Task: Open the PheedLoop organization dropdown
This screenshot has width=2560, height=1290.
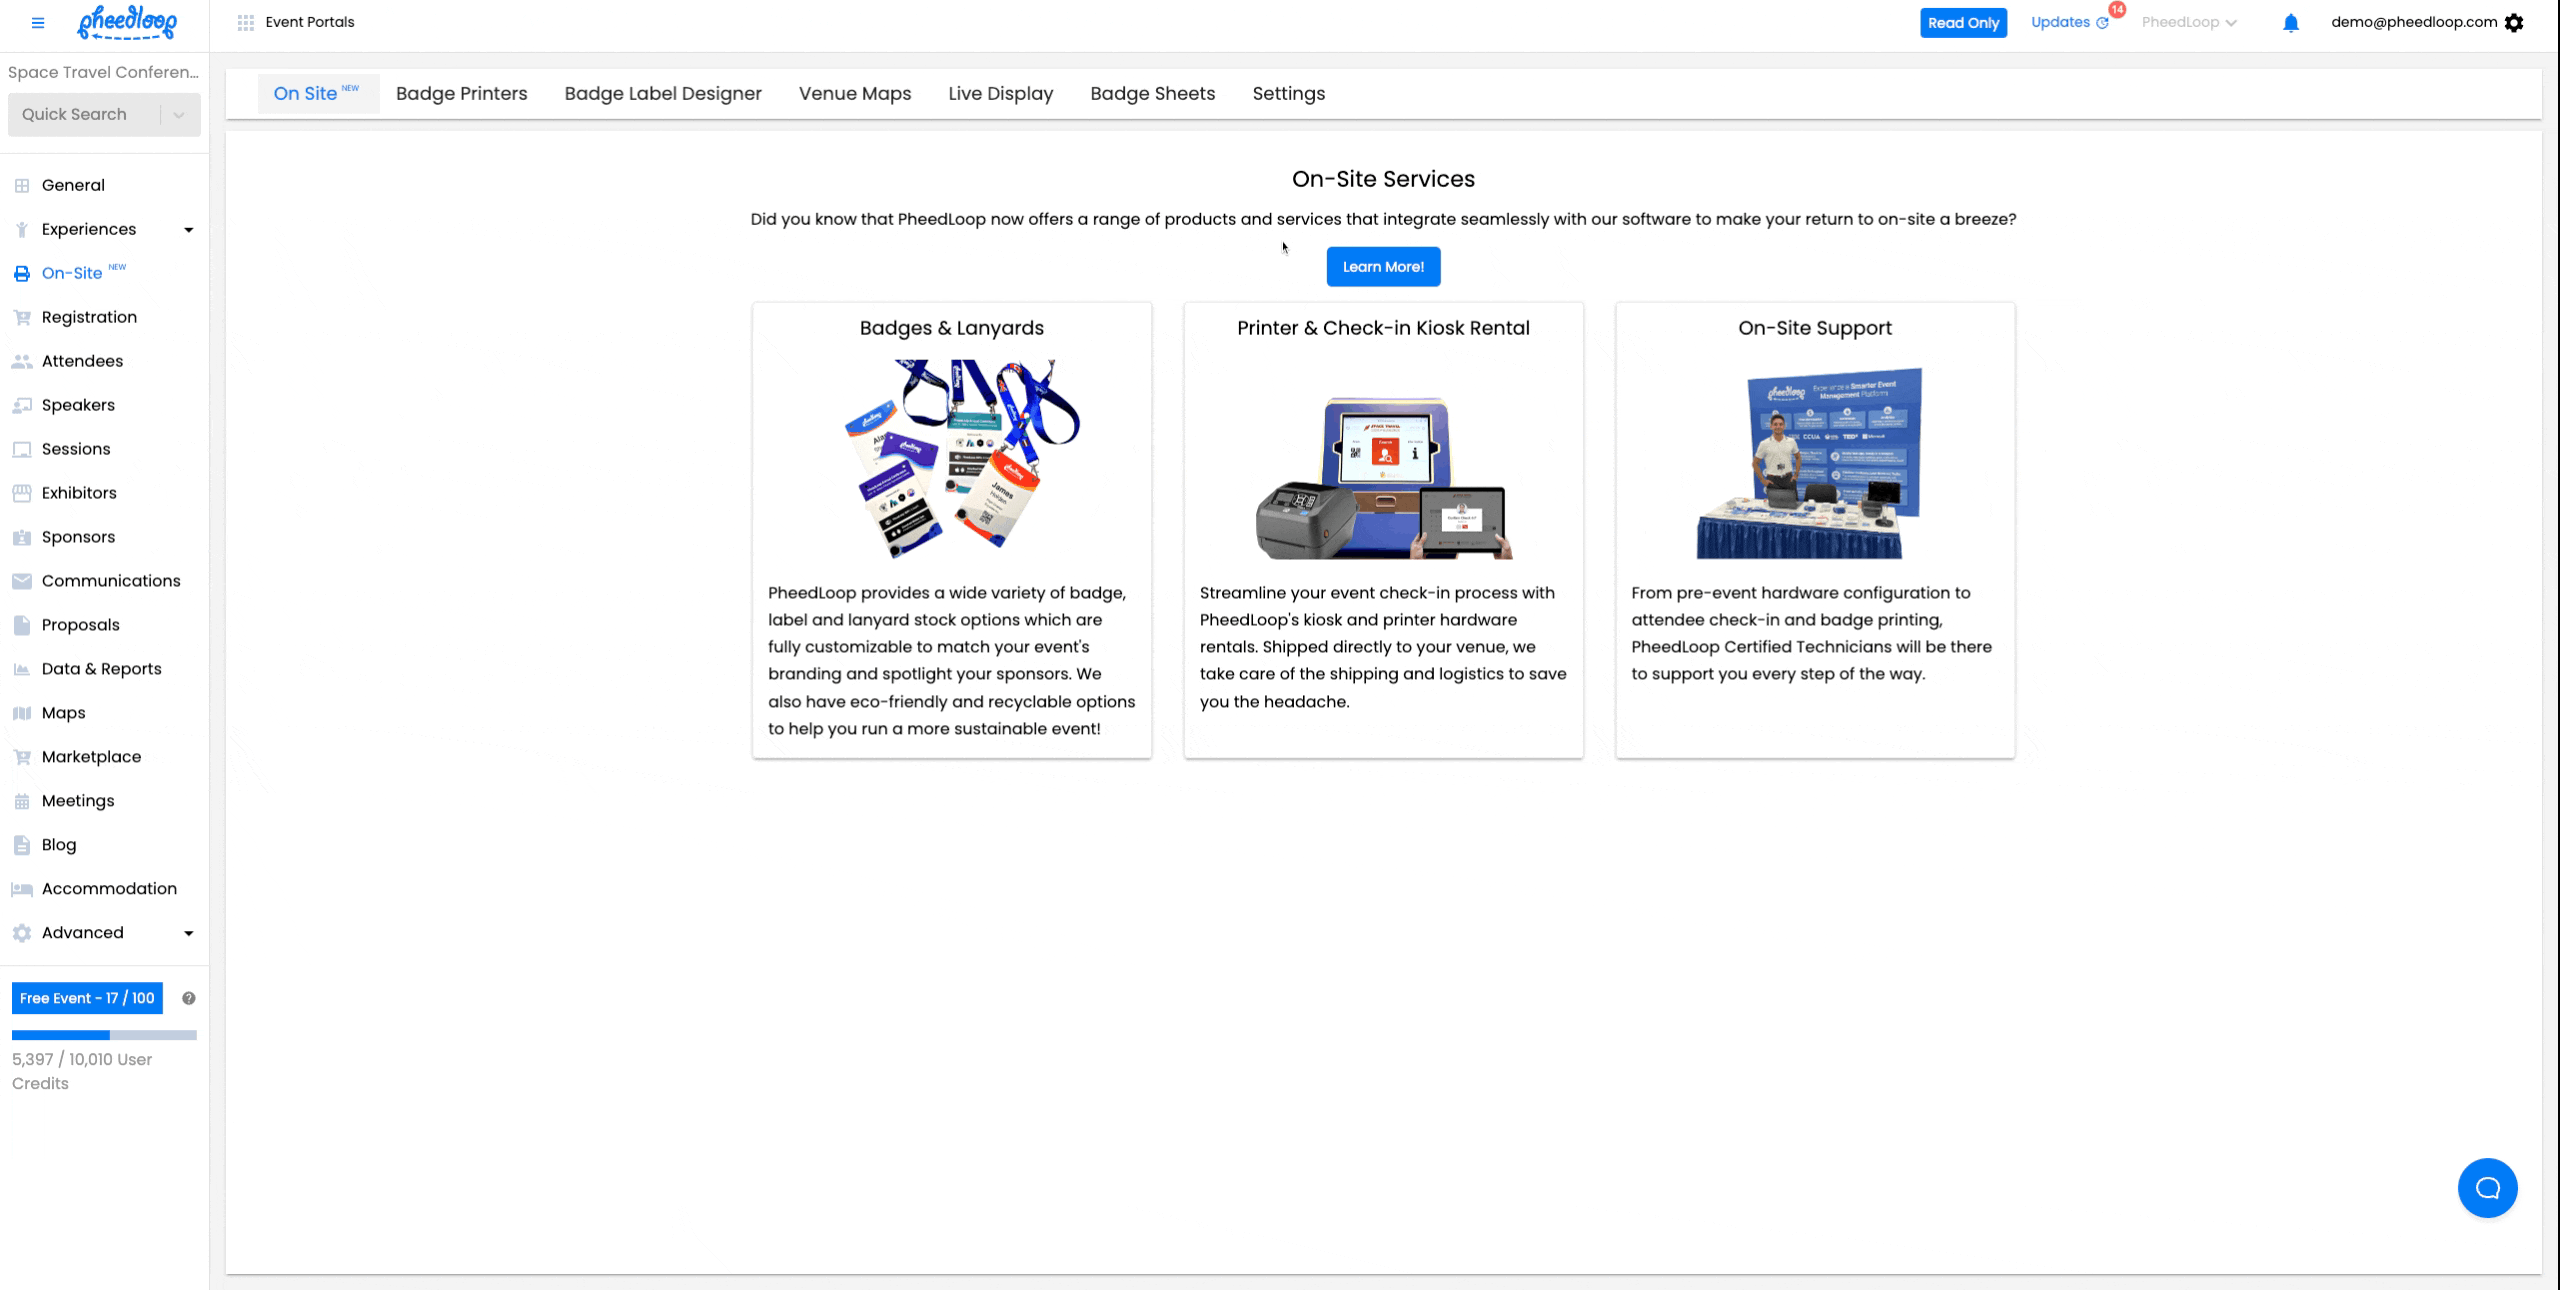Action: (2188, 23)
